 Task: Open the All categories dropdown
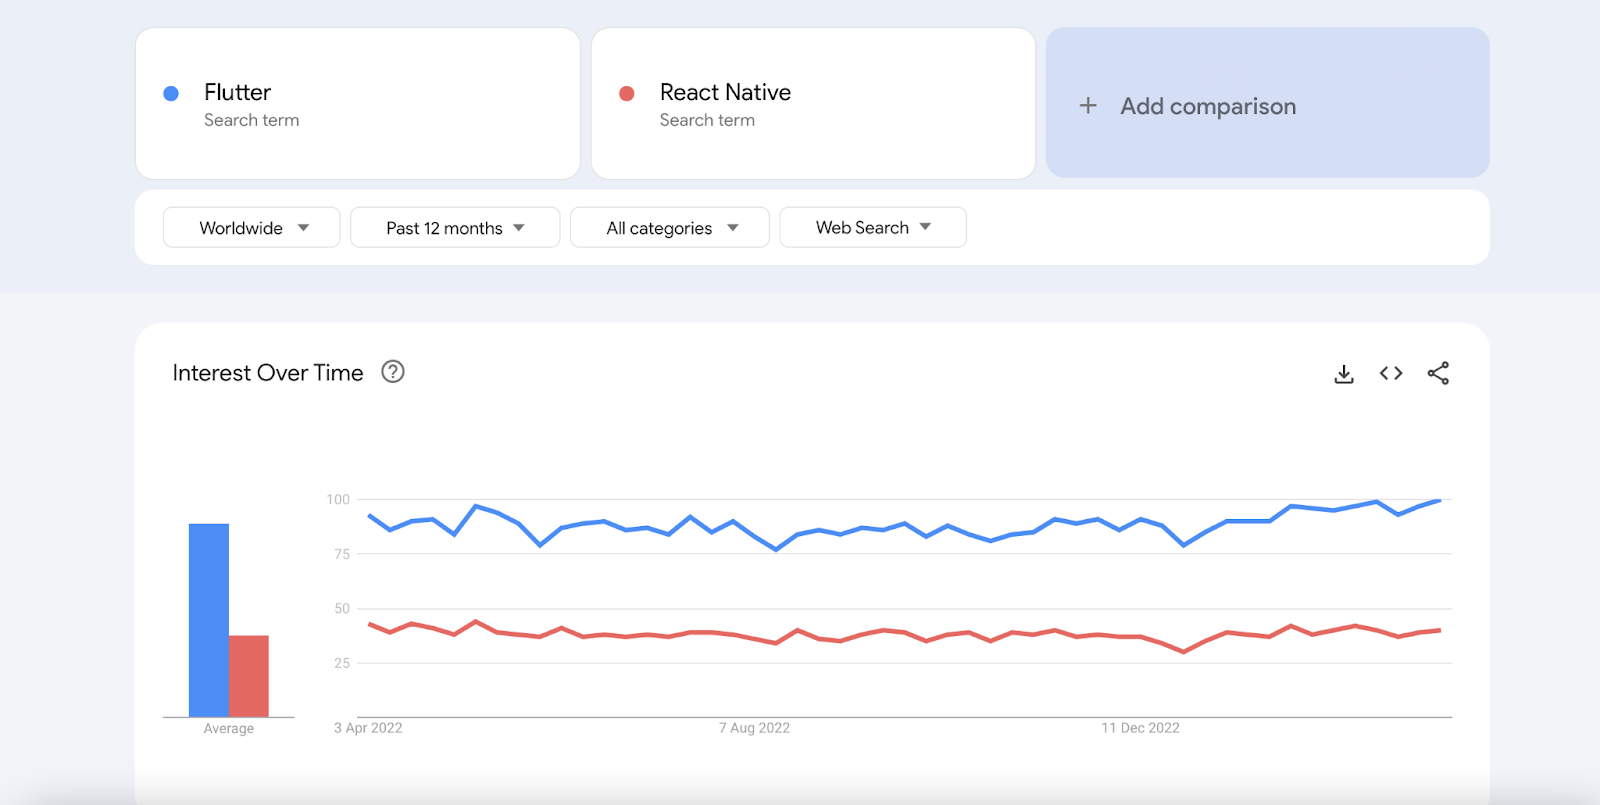click(x=670, y=228)
